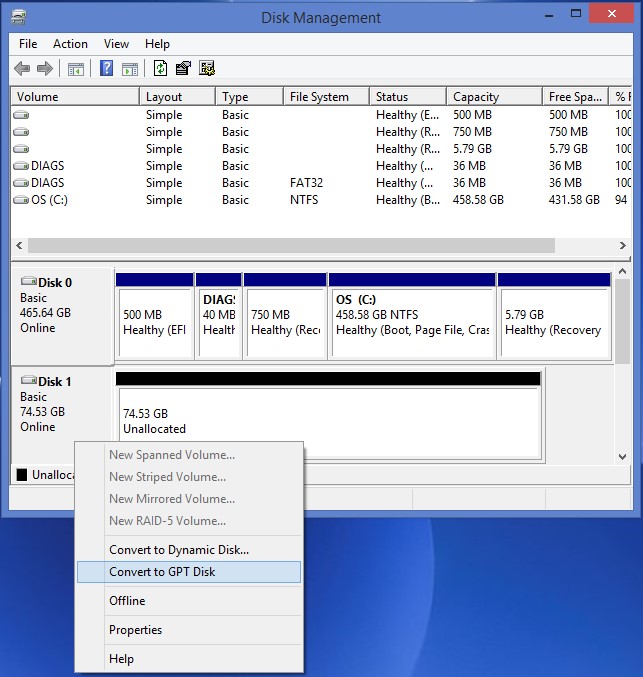643x677 pixels.
Task: Open the File menu
Action: 28,44
